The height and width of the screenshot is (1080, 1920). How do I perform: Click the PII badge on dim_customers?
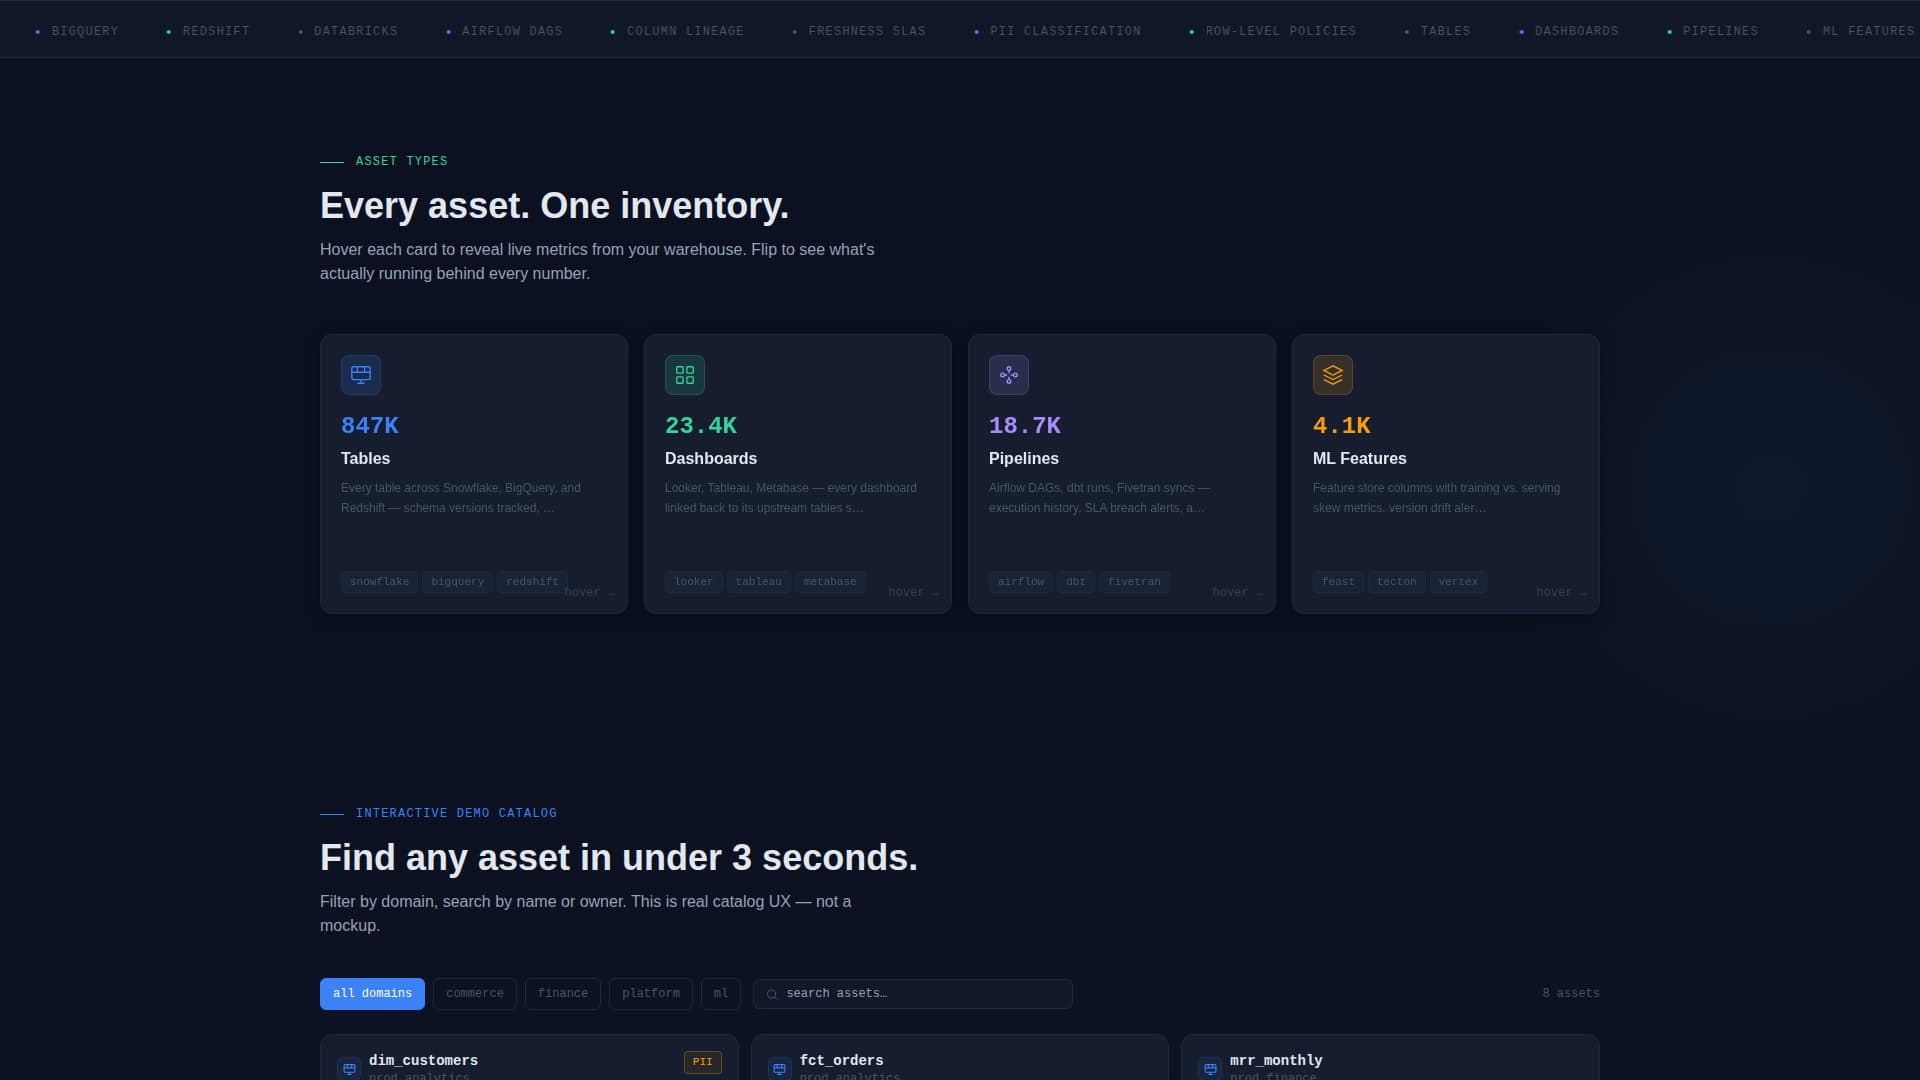(x=703, y=1062)
